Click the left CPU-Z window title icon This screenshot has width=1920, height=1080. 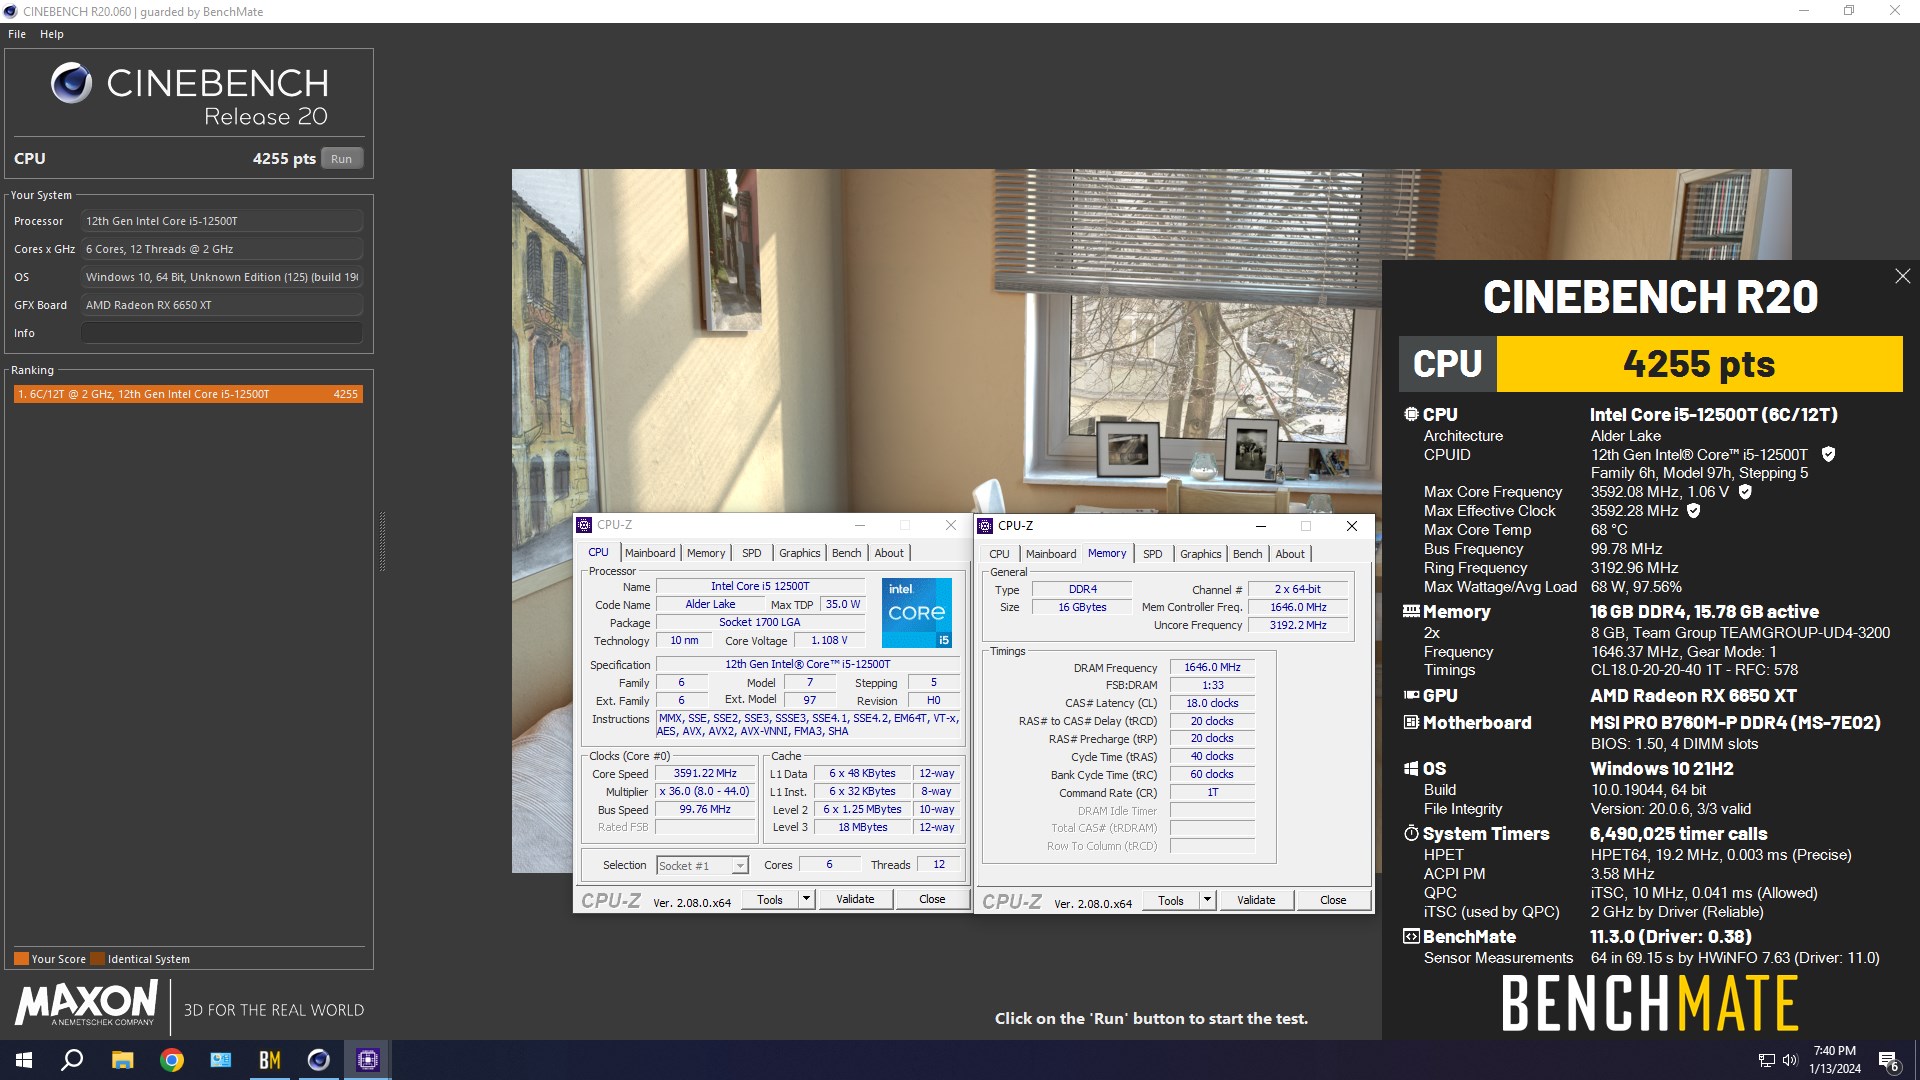585,525
